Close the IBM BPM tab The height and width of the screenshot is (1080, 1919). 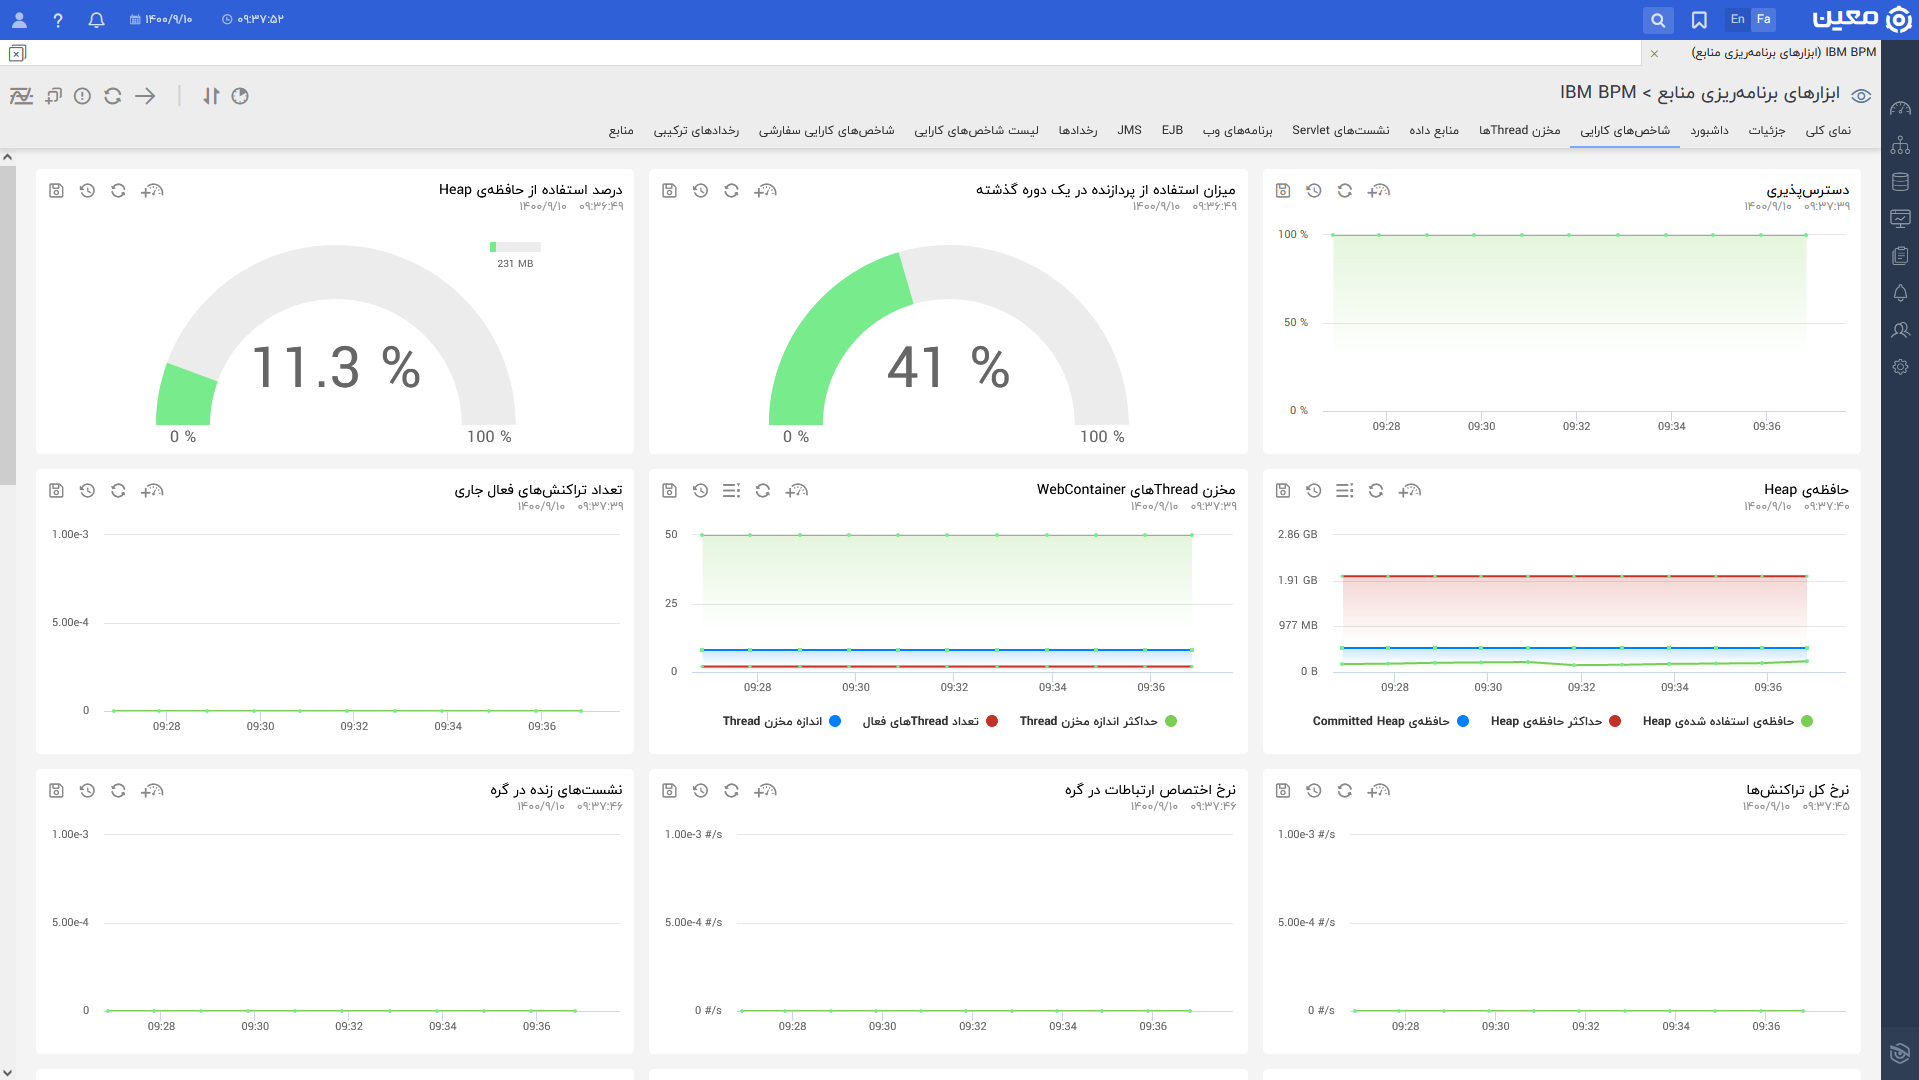coord(1654,53)
